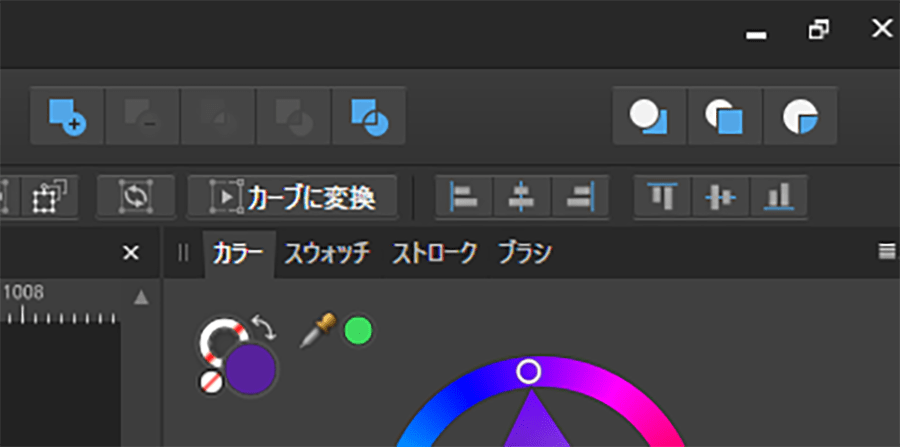This screenshot has width=900, height=447.
Task: Close the left panel with X
Action: point(131,252)
